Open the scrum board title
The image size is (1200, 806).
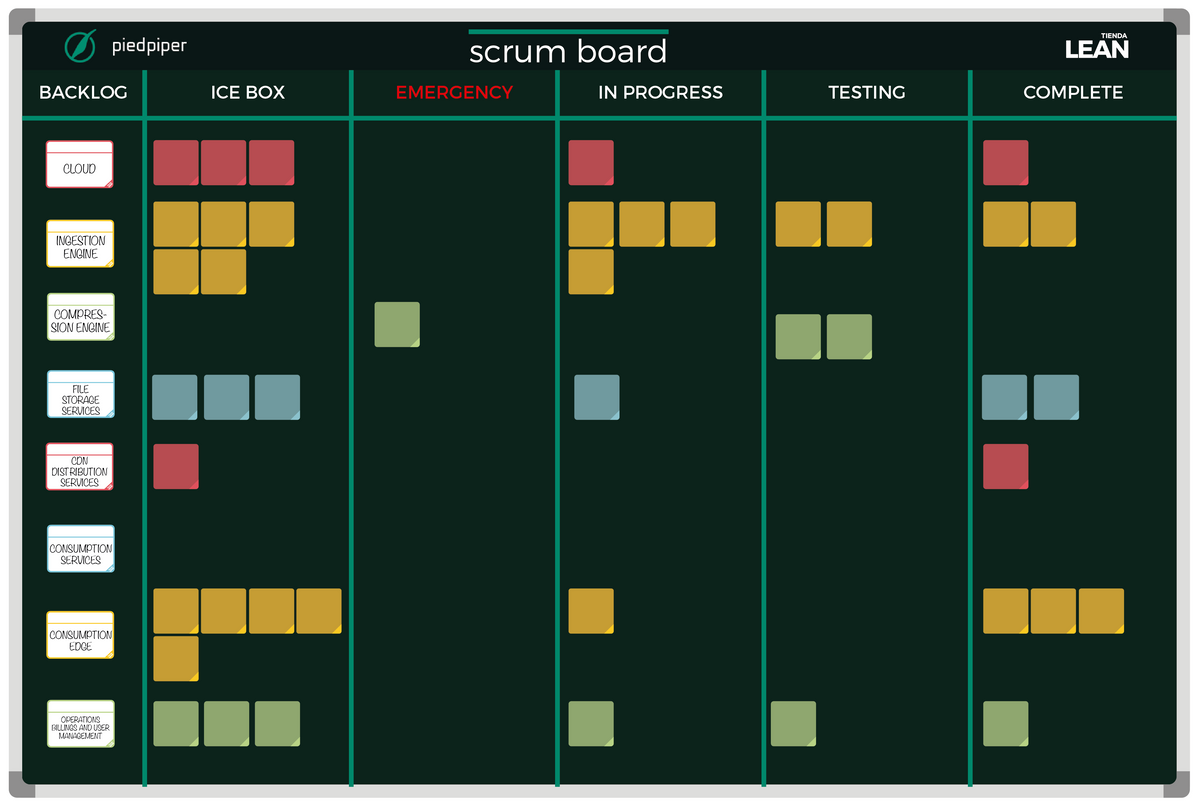pos(567,50)
